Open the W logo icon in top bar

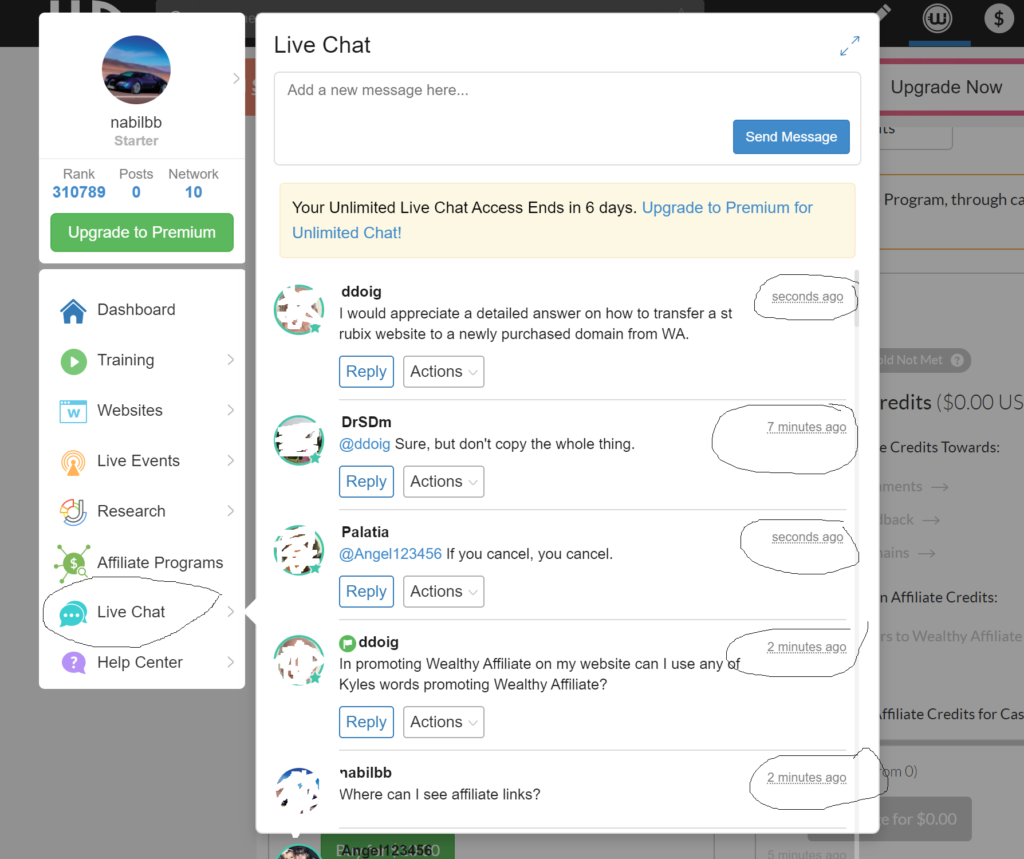click(x=937, y=18)
